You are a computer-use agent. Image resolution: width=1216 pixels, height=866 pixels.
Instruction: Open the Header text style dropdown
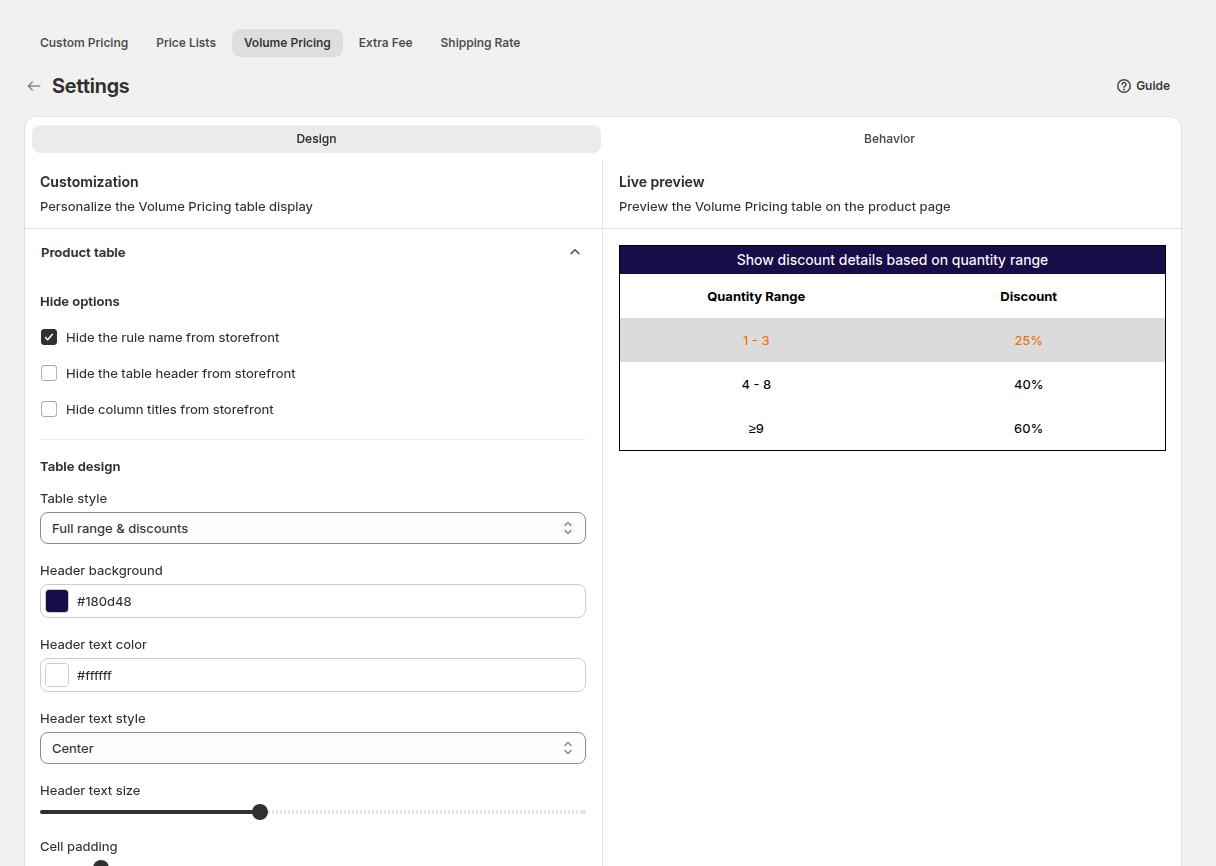pyautogui.click(x=313, y=748)
